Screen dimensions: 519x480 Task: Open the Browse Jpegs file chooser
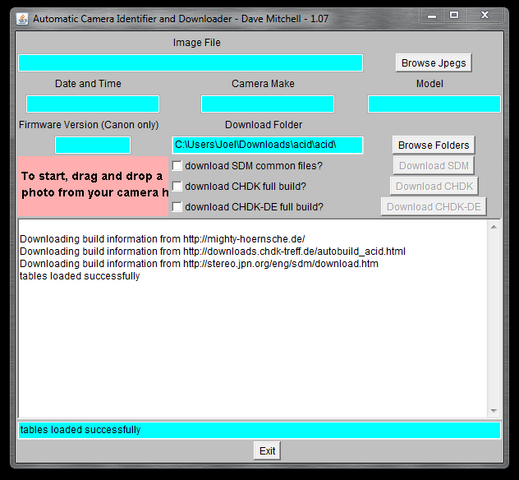[434, 63]
